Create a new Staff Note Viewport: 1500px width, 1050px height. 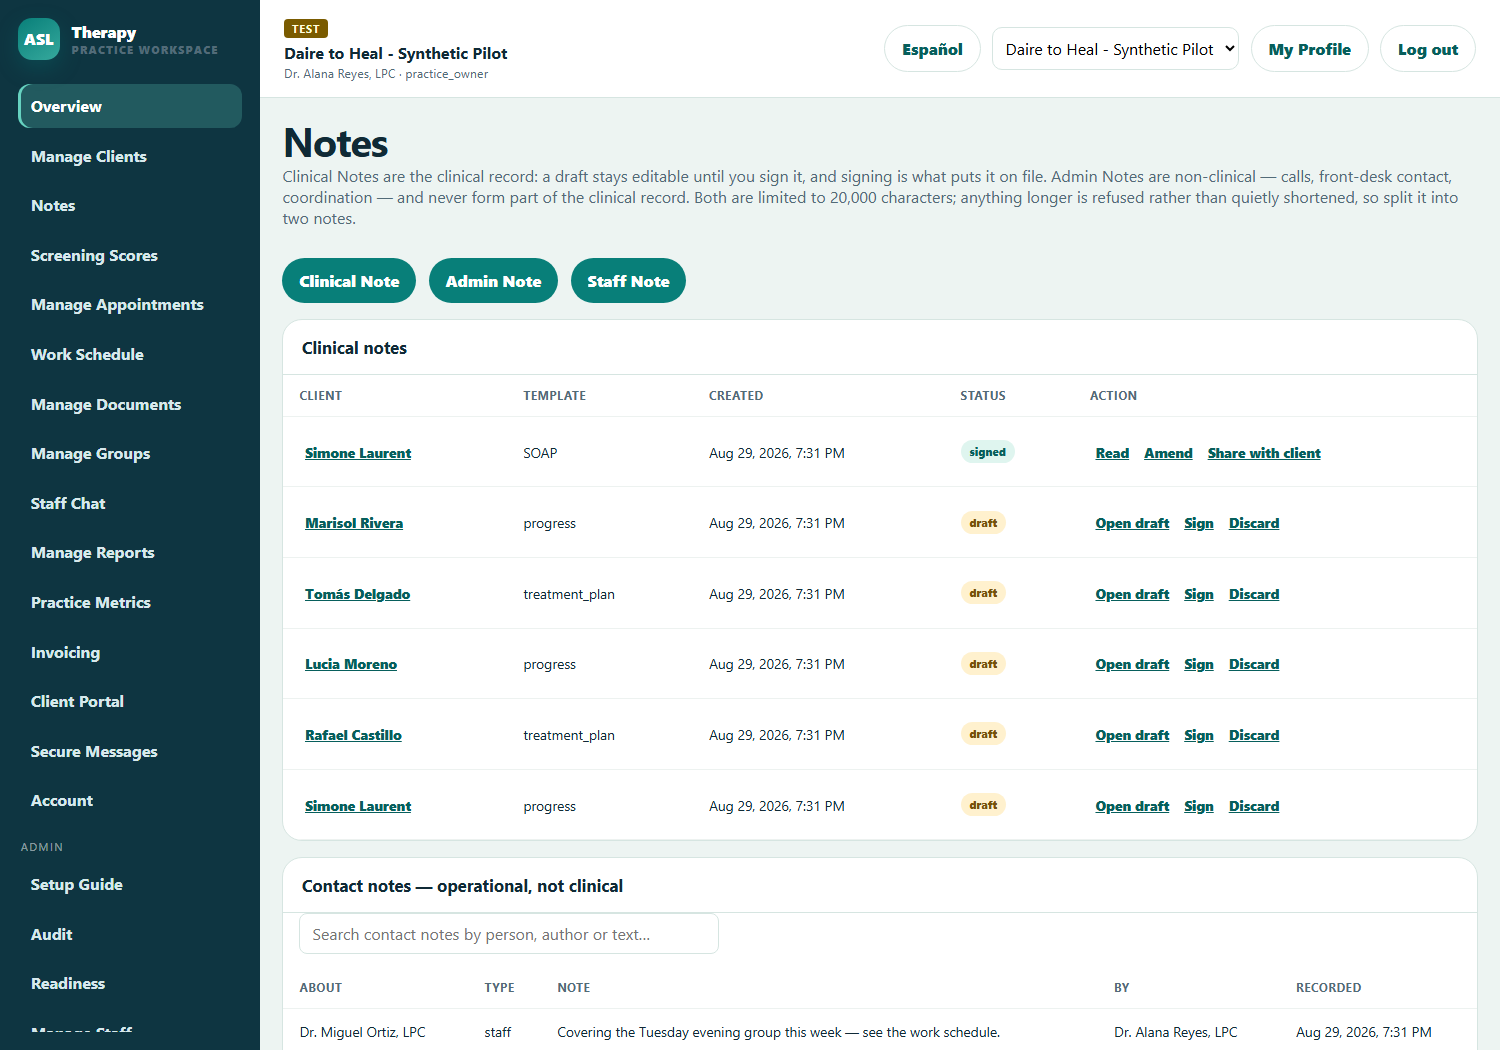(628, 281)
